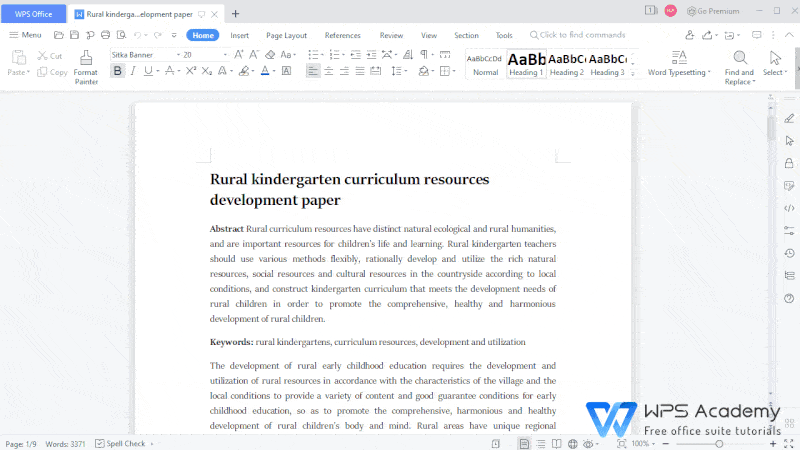This screenshot has width=800, height=450.
Task: Open help icon in right sidebar
Action: (789, 298)
